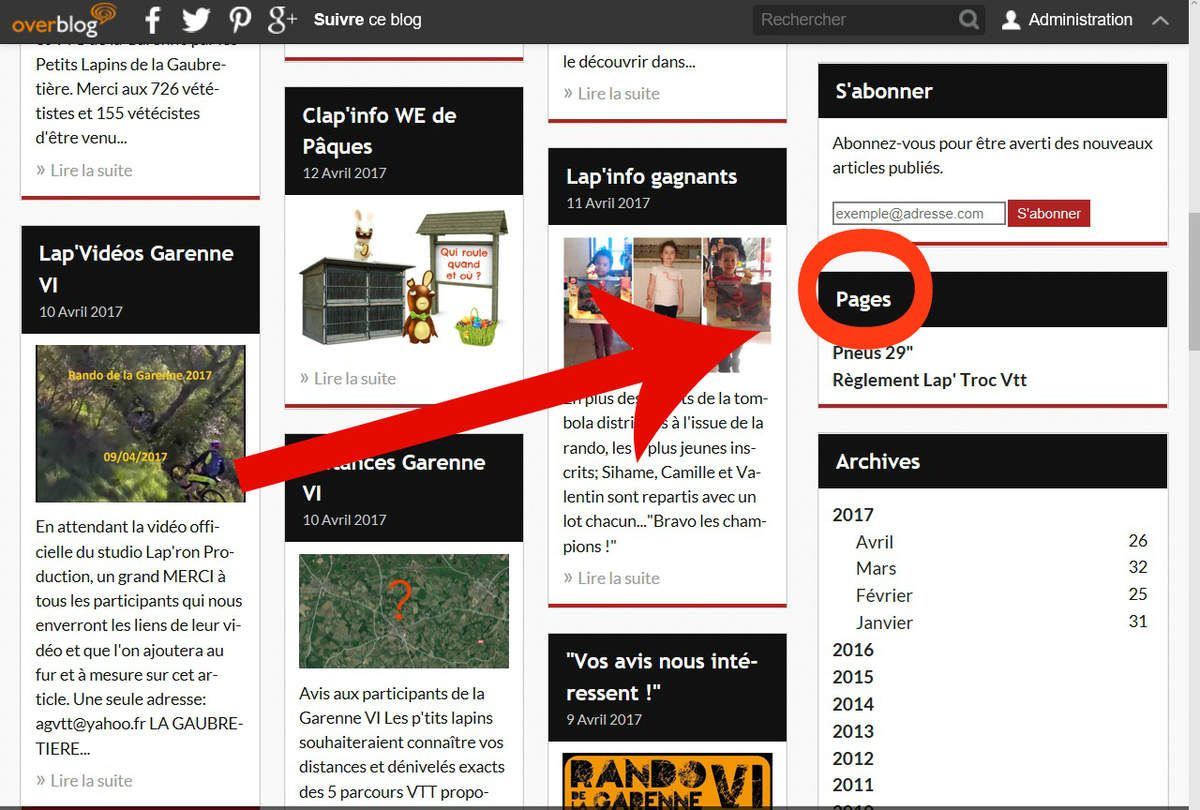This screenshot has height=810, width=1200.
Task: Open Lap'info gagnants article title
Action: (x=651, y=177)
